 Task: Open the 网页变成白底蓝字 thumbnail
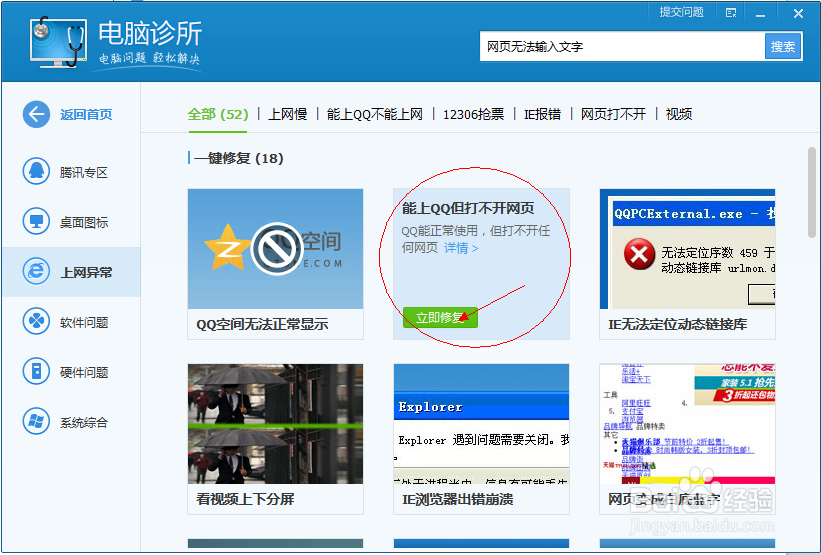point(687,424)
